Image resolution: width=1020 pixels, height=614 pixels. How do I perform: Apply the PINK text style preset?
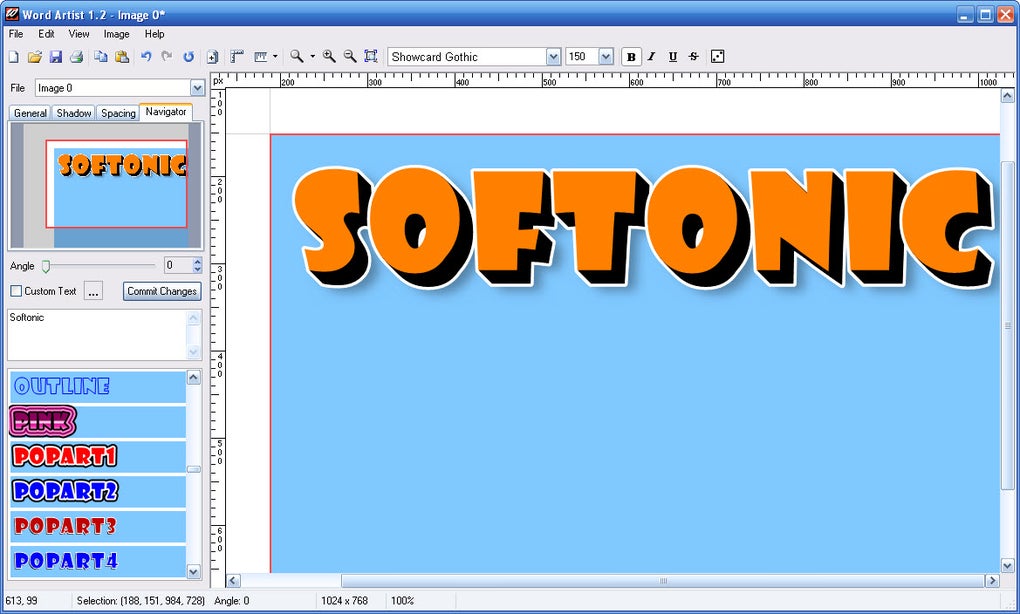(x=98, y=421)
